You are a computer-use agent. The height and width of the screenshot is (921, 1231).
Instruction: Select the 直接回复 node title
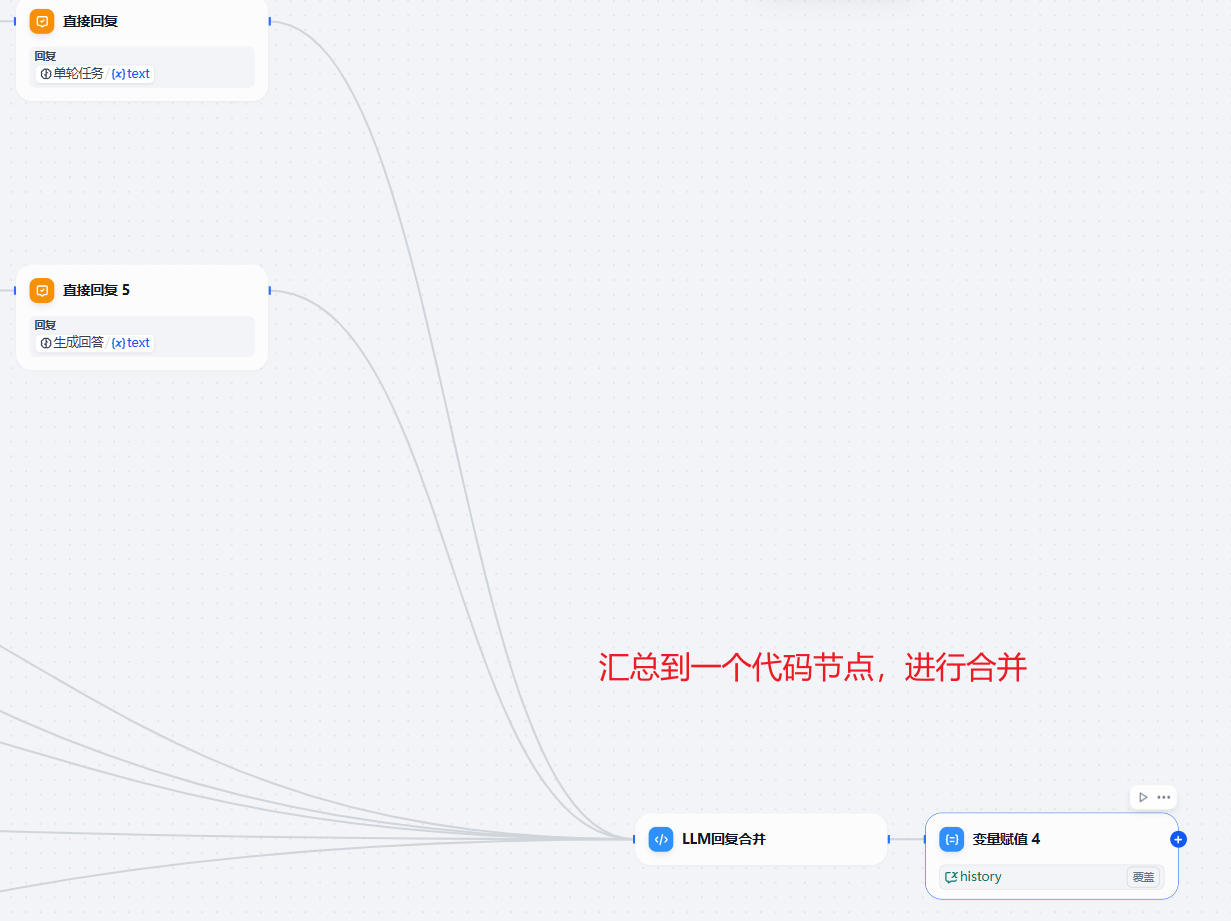[x=90, y=21]
